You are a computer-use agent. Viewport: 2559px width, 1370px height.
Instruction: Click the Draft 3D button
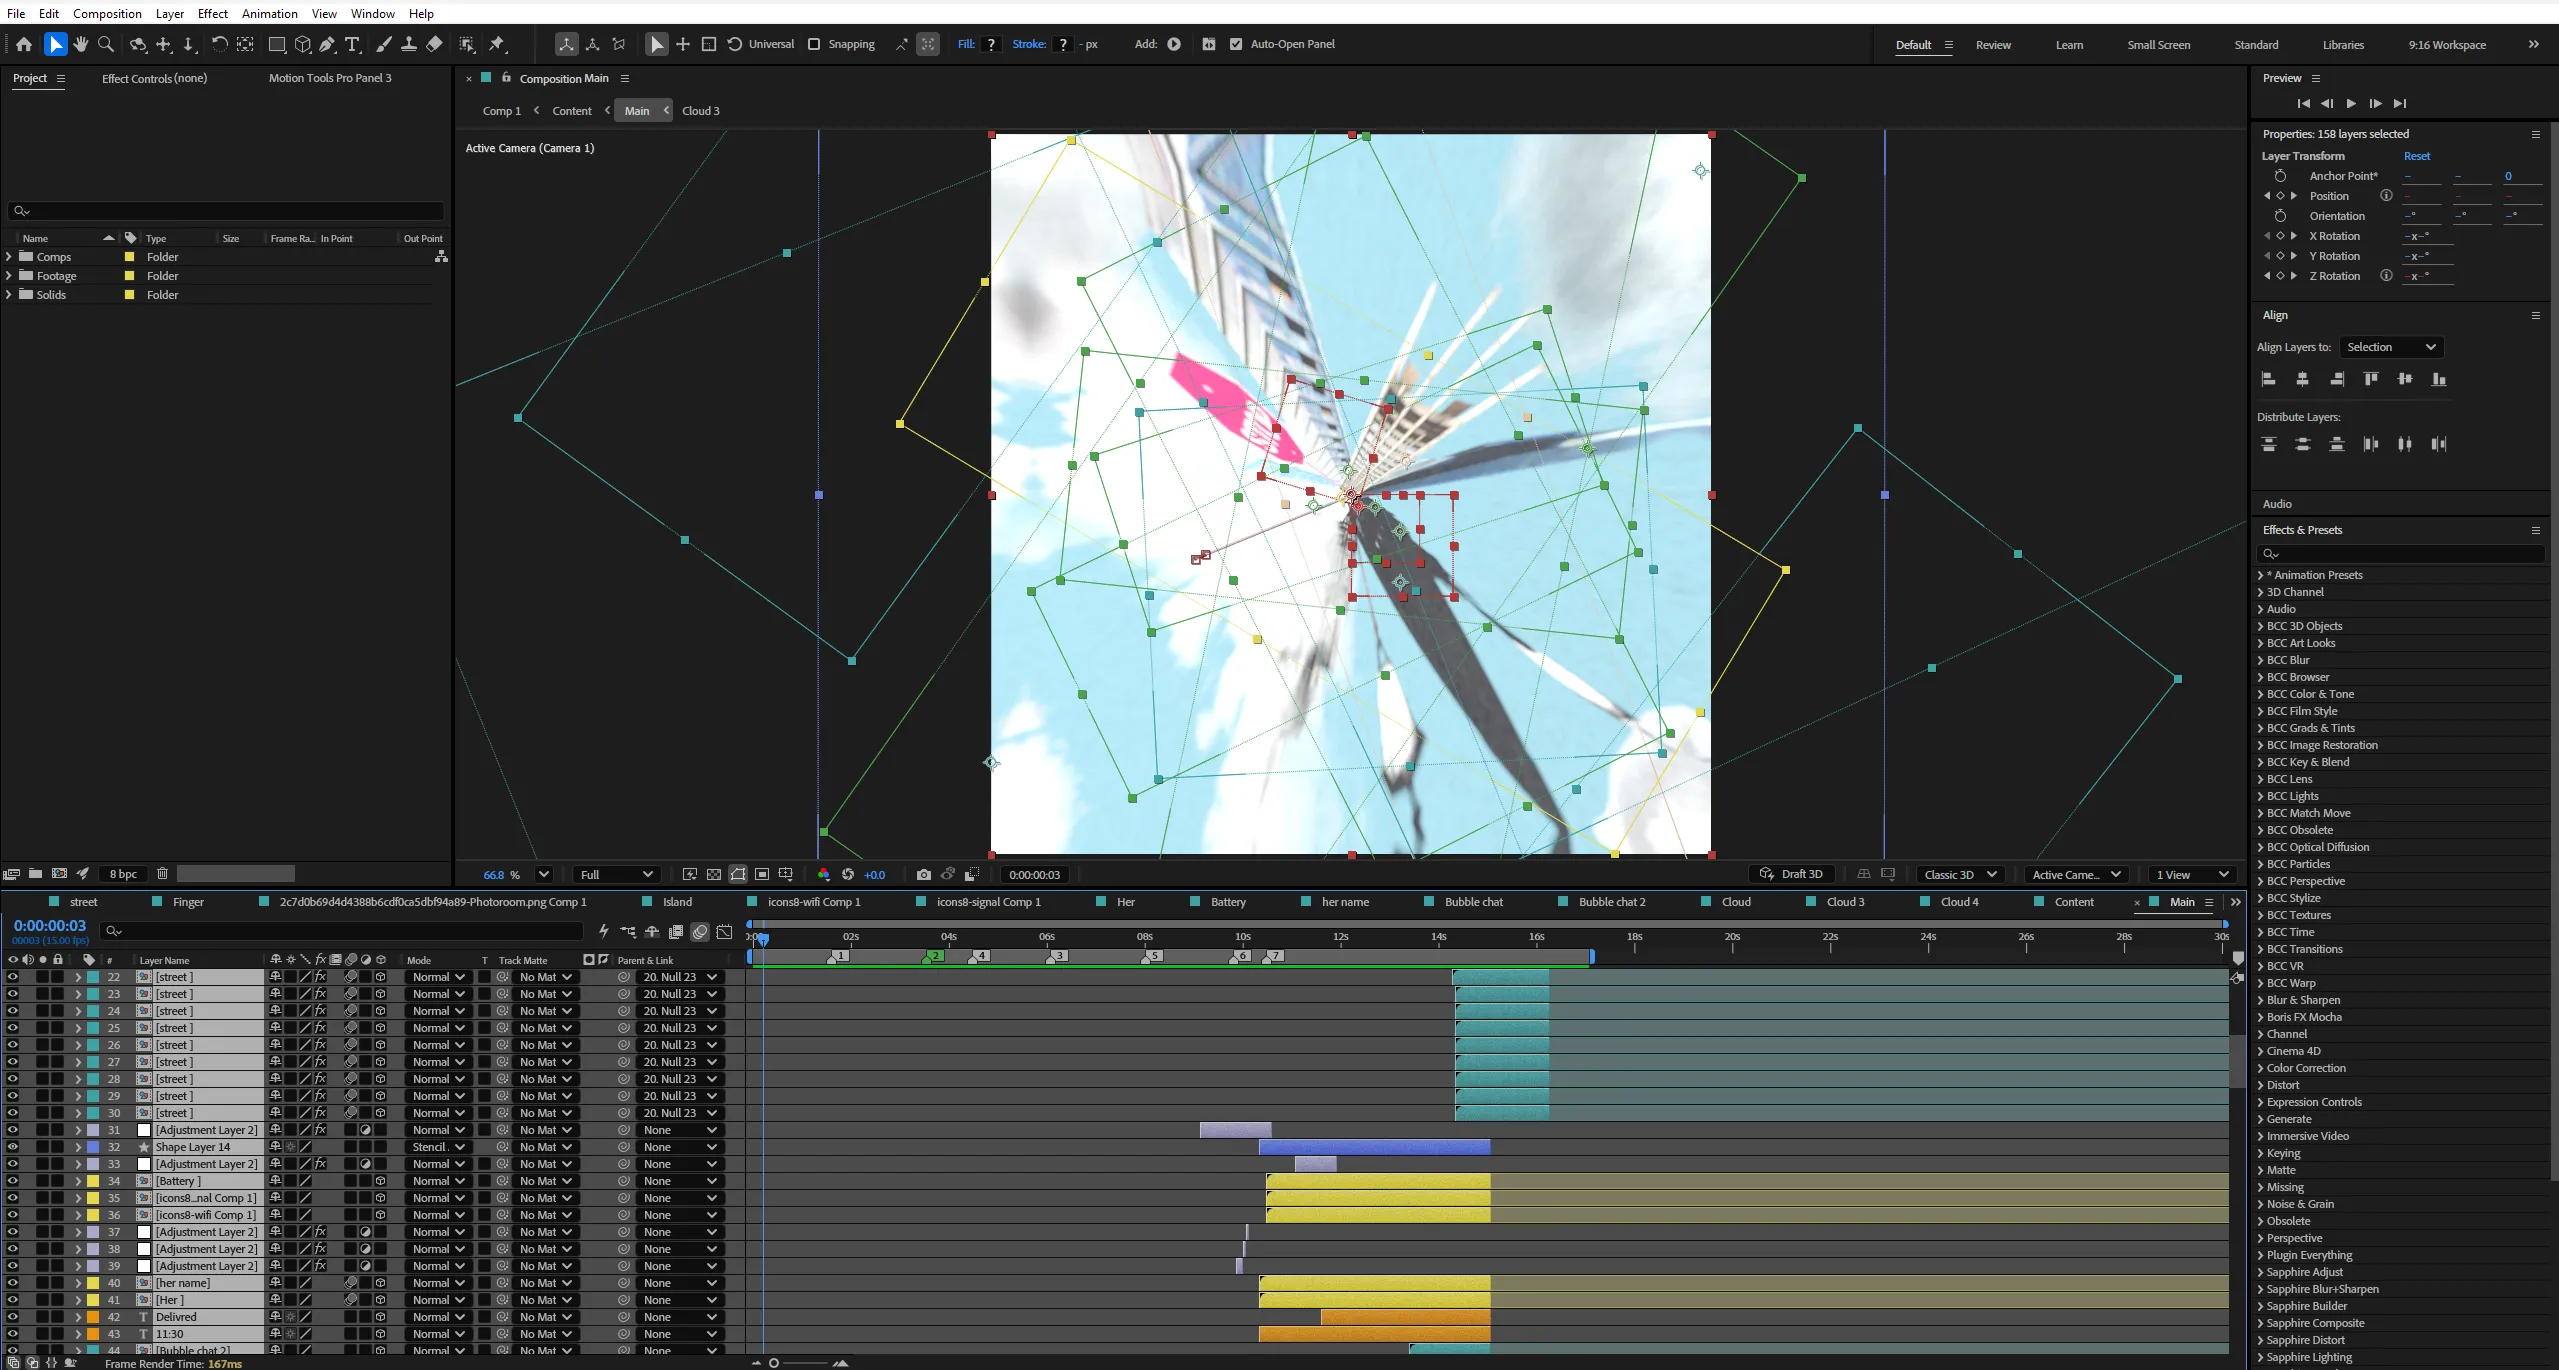click(1791, 875)
